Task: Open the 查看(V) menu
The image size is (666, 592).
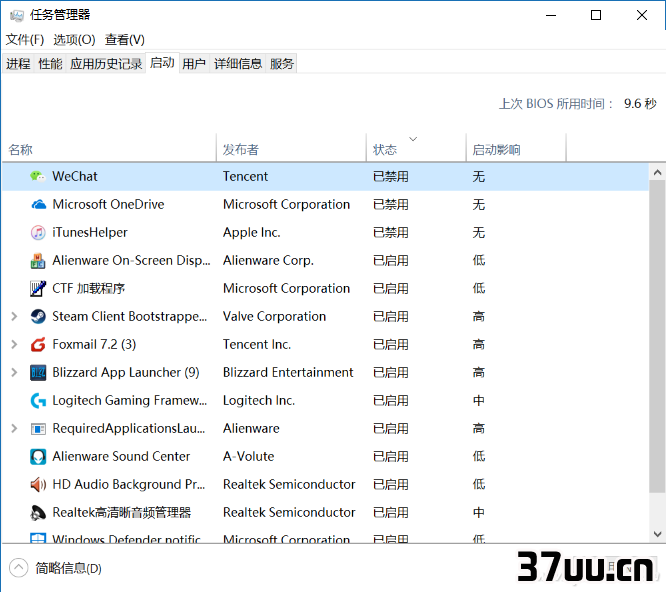Action: pos(125,40)
